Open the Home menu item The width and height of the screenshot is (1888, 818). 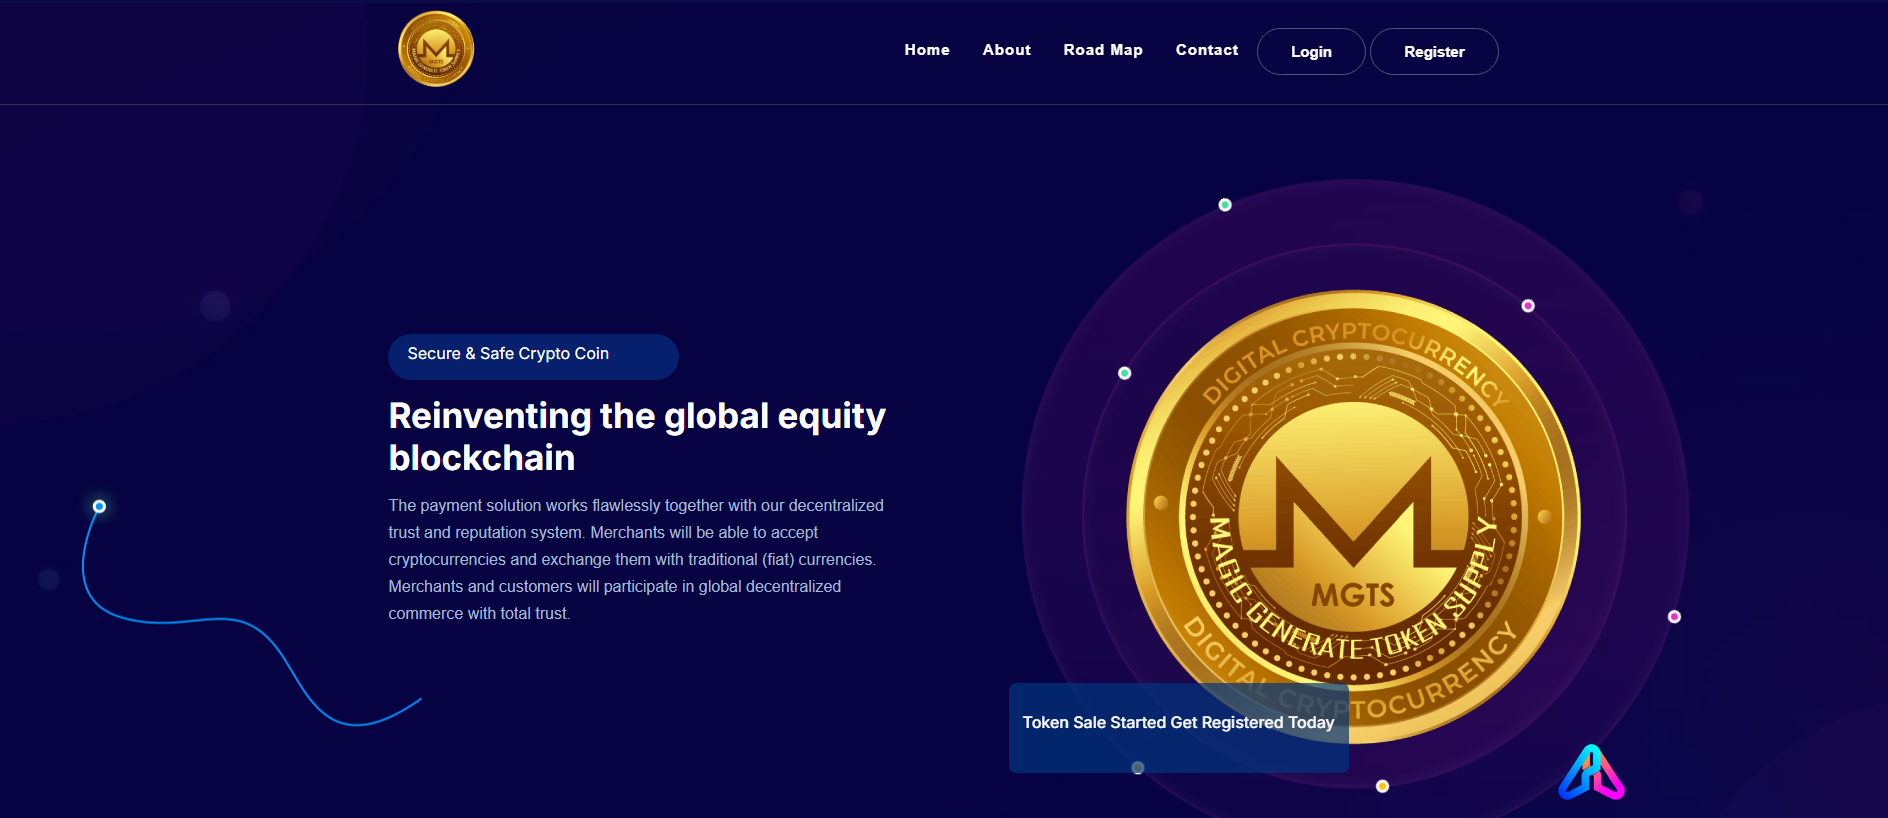[927, 50]
